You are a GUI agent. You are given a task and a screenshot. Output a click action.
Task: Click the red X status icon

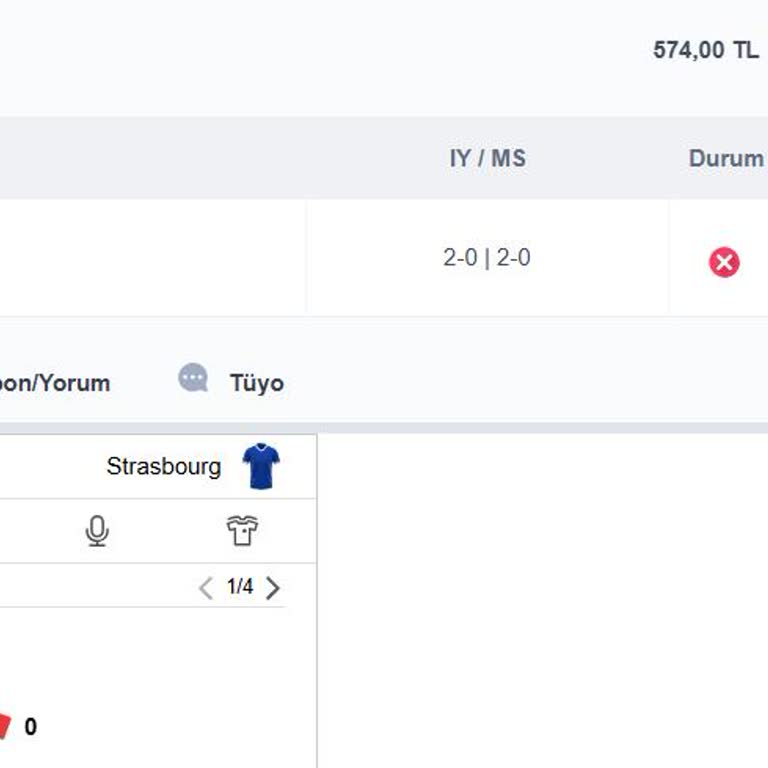point(724,262)
